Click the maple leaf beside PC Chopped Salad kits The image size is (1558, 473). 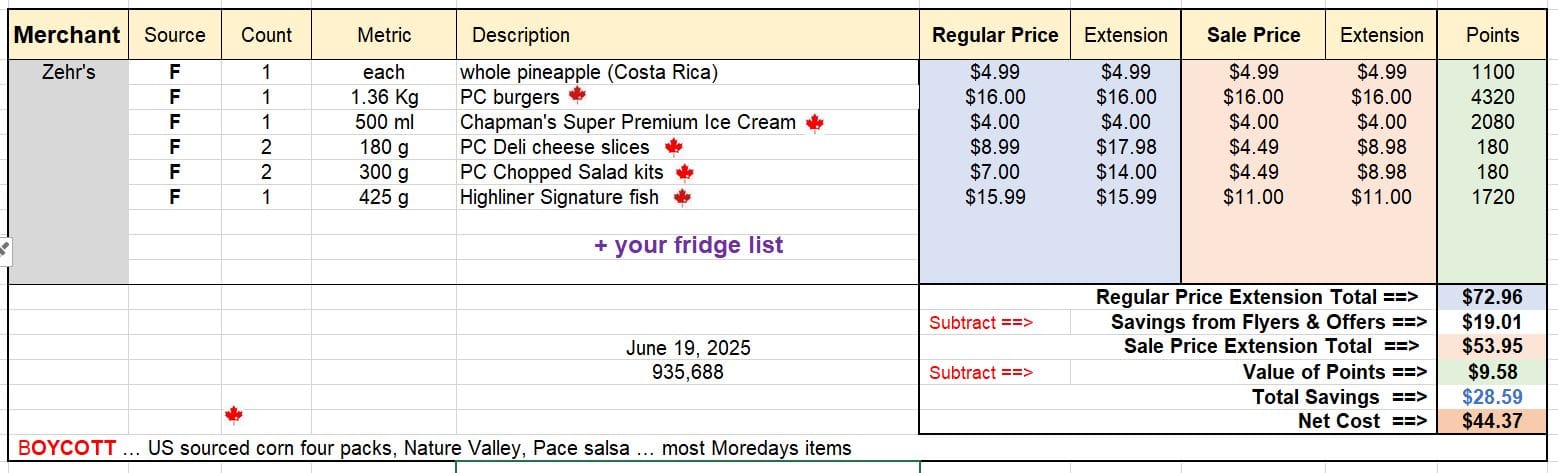tap(685, 172)
